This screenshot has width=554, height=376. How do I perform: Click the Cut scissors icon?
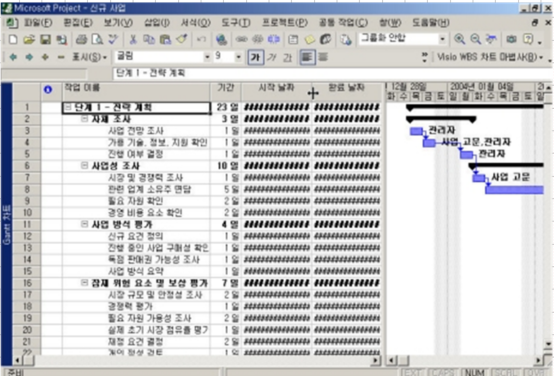pyautogui.click(x=133, y=39)
